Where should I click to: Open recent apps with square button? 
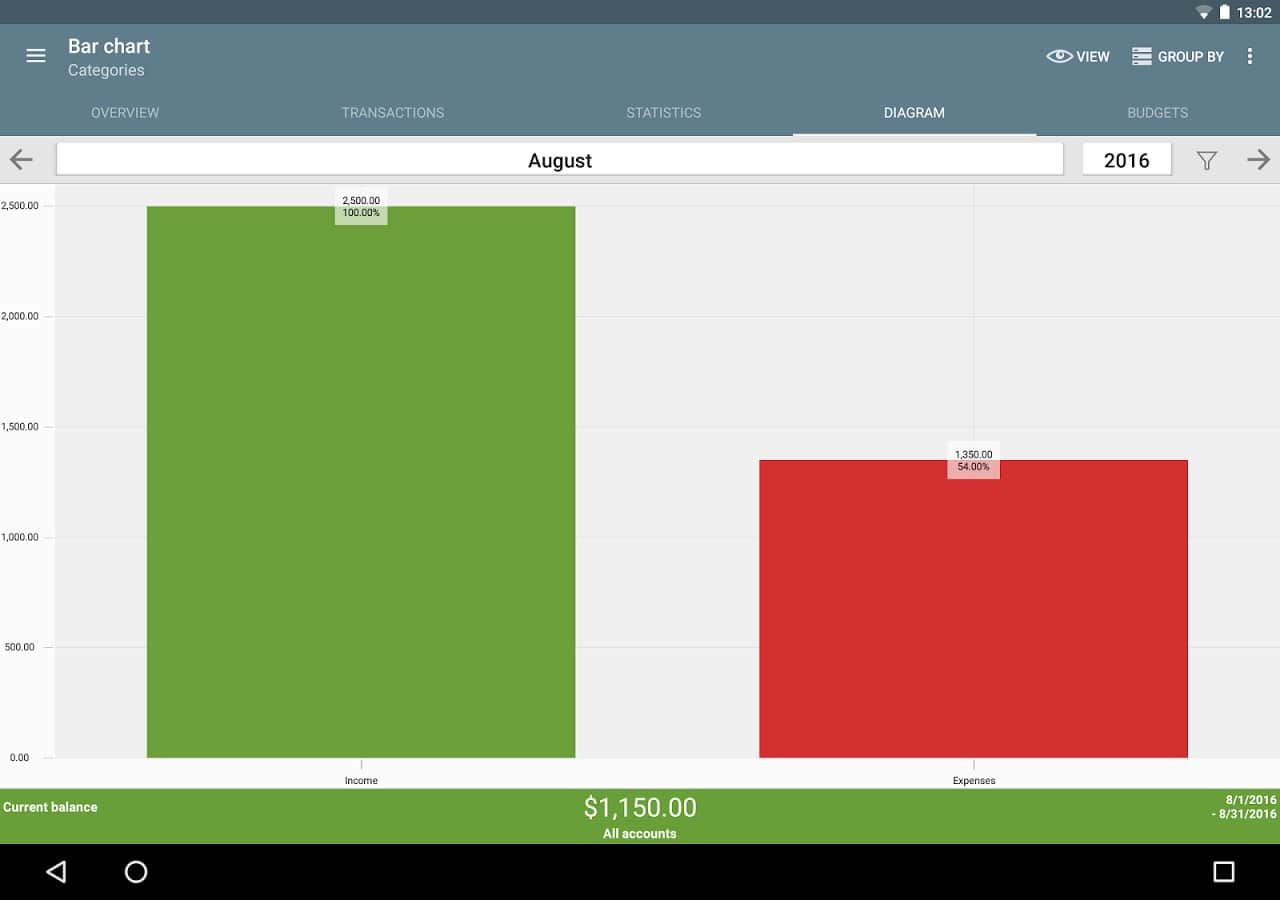coord(1223,872)
